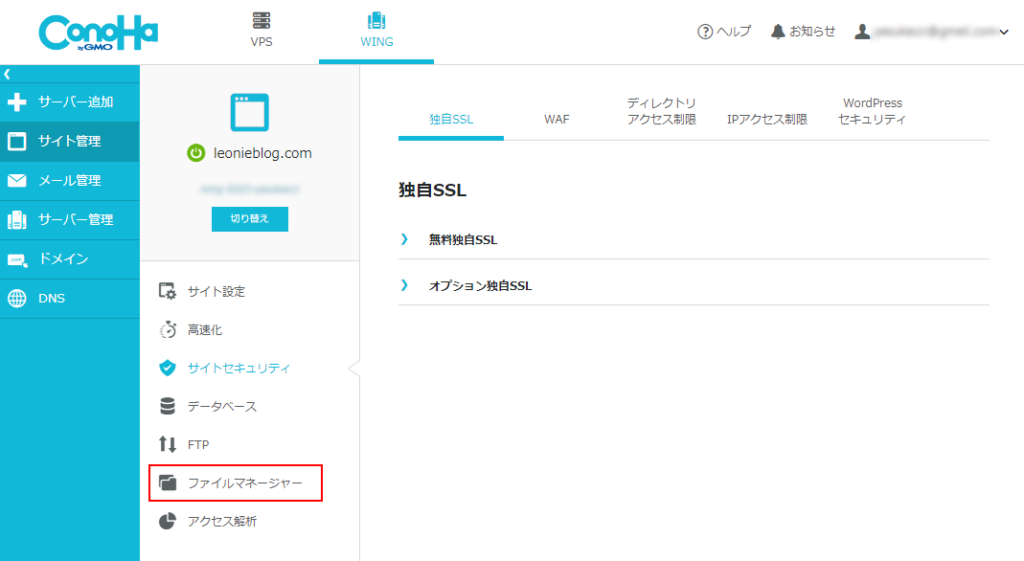Click the green power status icon
Viewport: 1024px width, 561px height.
[x=196, y=153]
